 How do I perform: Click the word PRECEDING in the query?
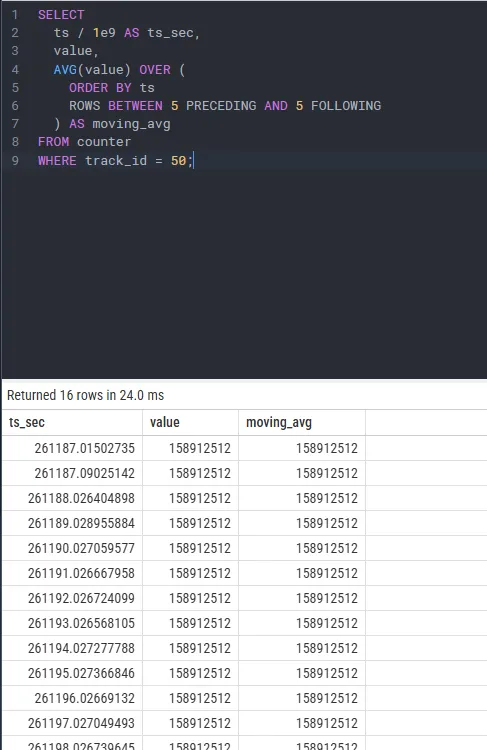pyautogui.click(x=221, y=106)
